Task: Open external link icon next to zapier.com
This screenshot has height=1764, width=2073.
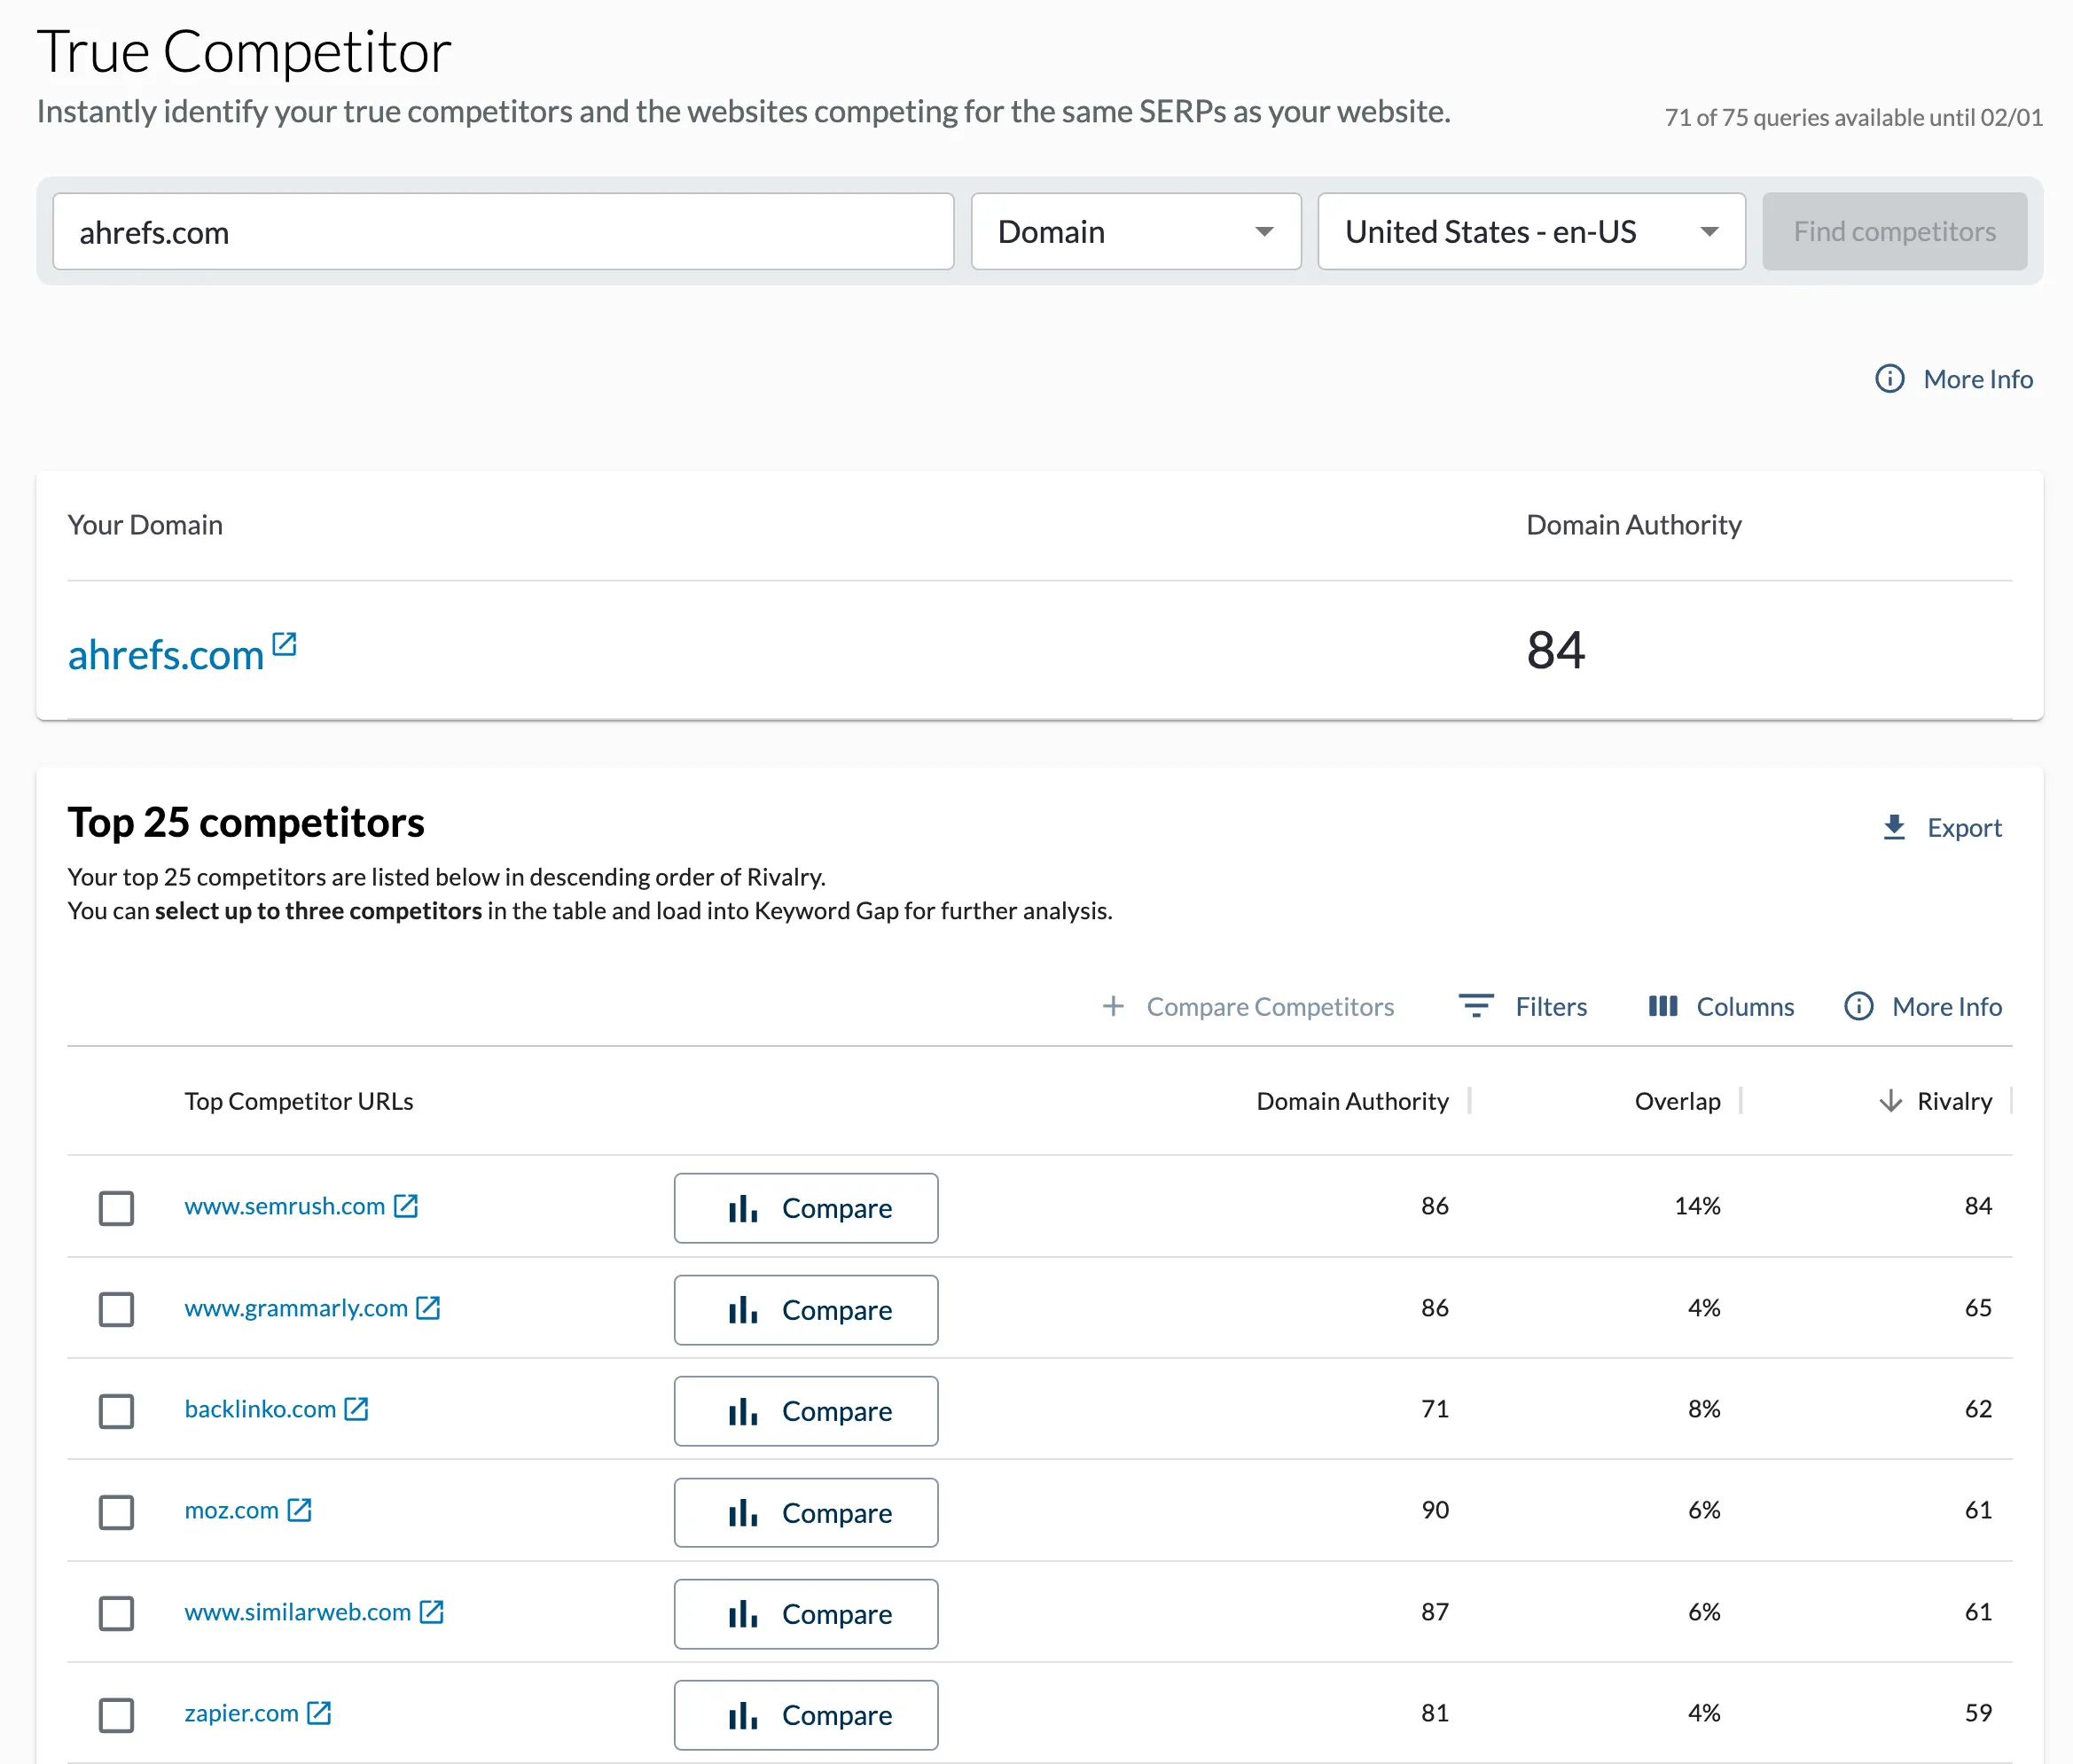Action: pyautogui.click(x=319, y=1713)
